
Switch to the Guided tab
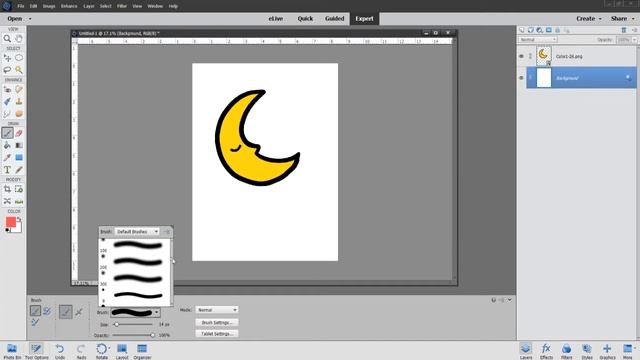(335, 19)
